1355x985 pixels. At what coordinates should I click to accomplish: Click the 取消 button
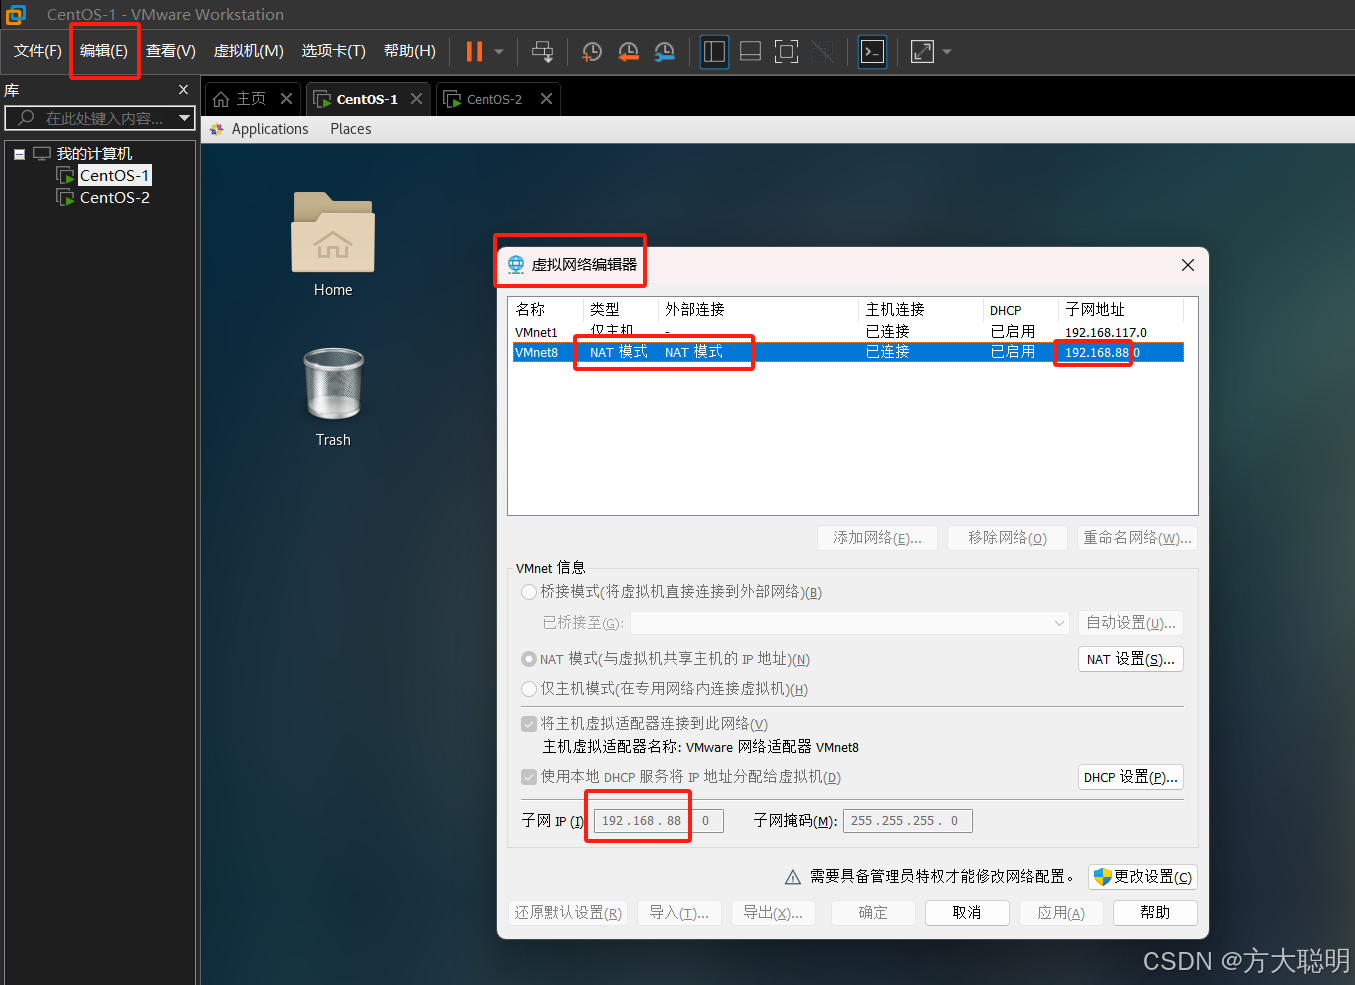pos(967,913)
